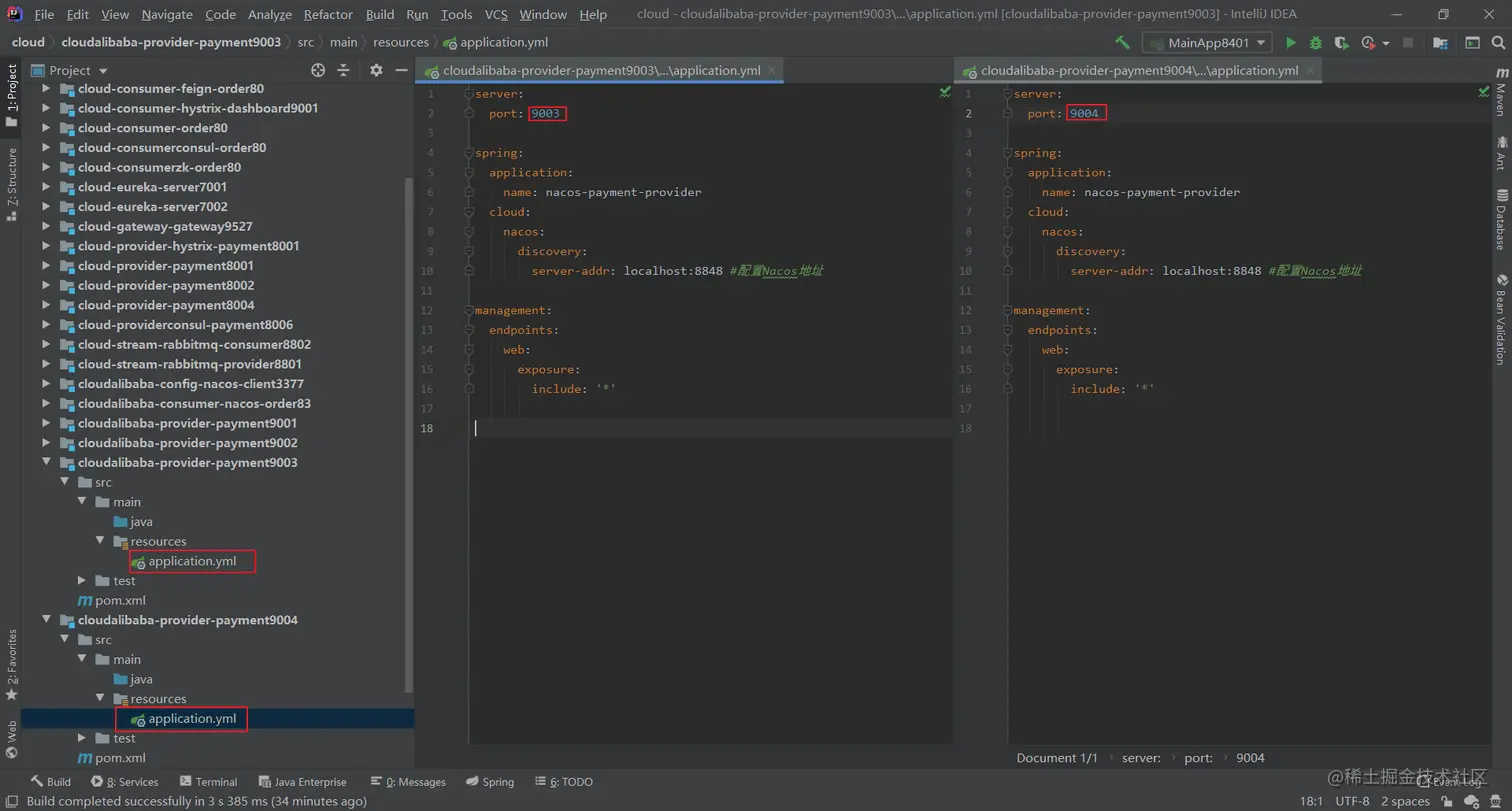Open the Refactor menu
1512x811 pixels.
point(328,15)
